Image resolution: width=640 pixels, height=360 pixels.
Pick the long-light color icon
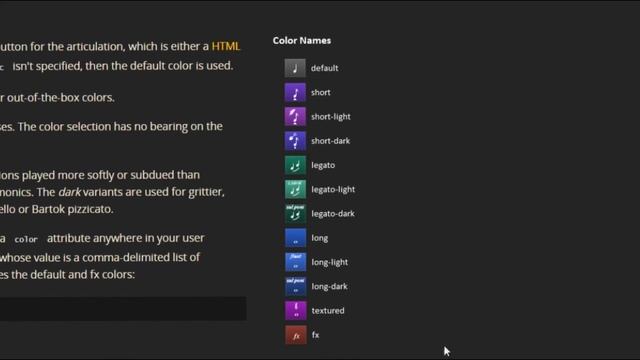pyautogui.click(x=295, y=262)
